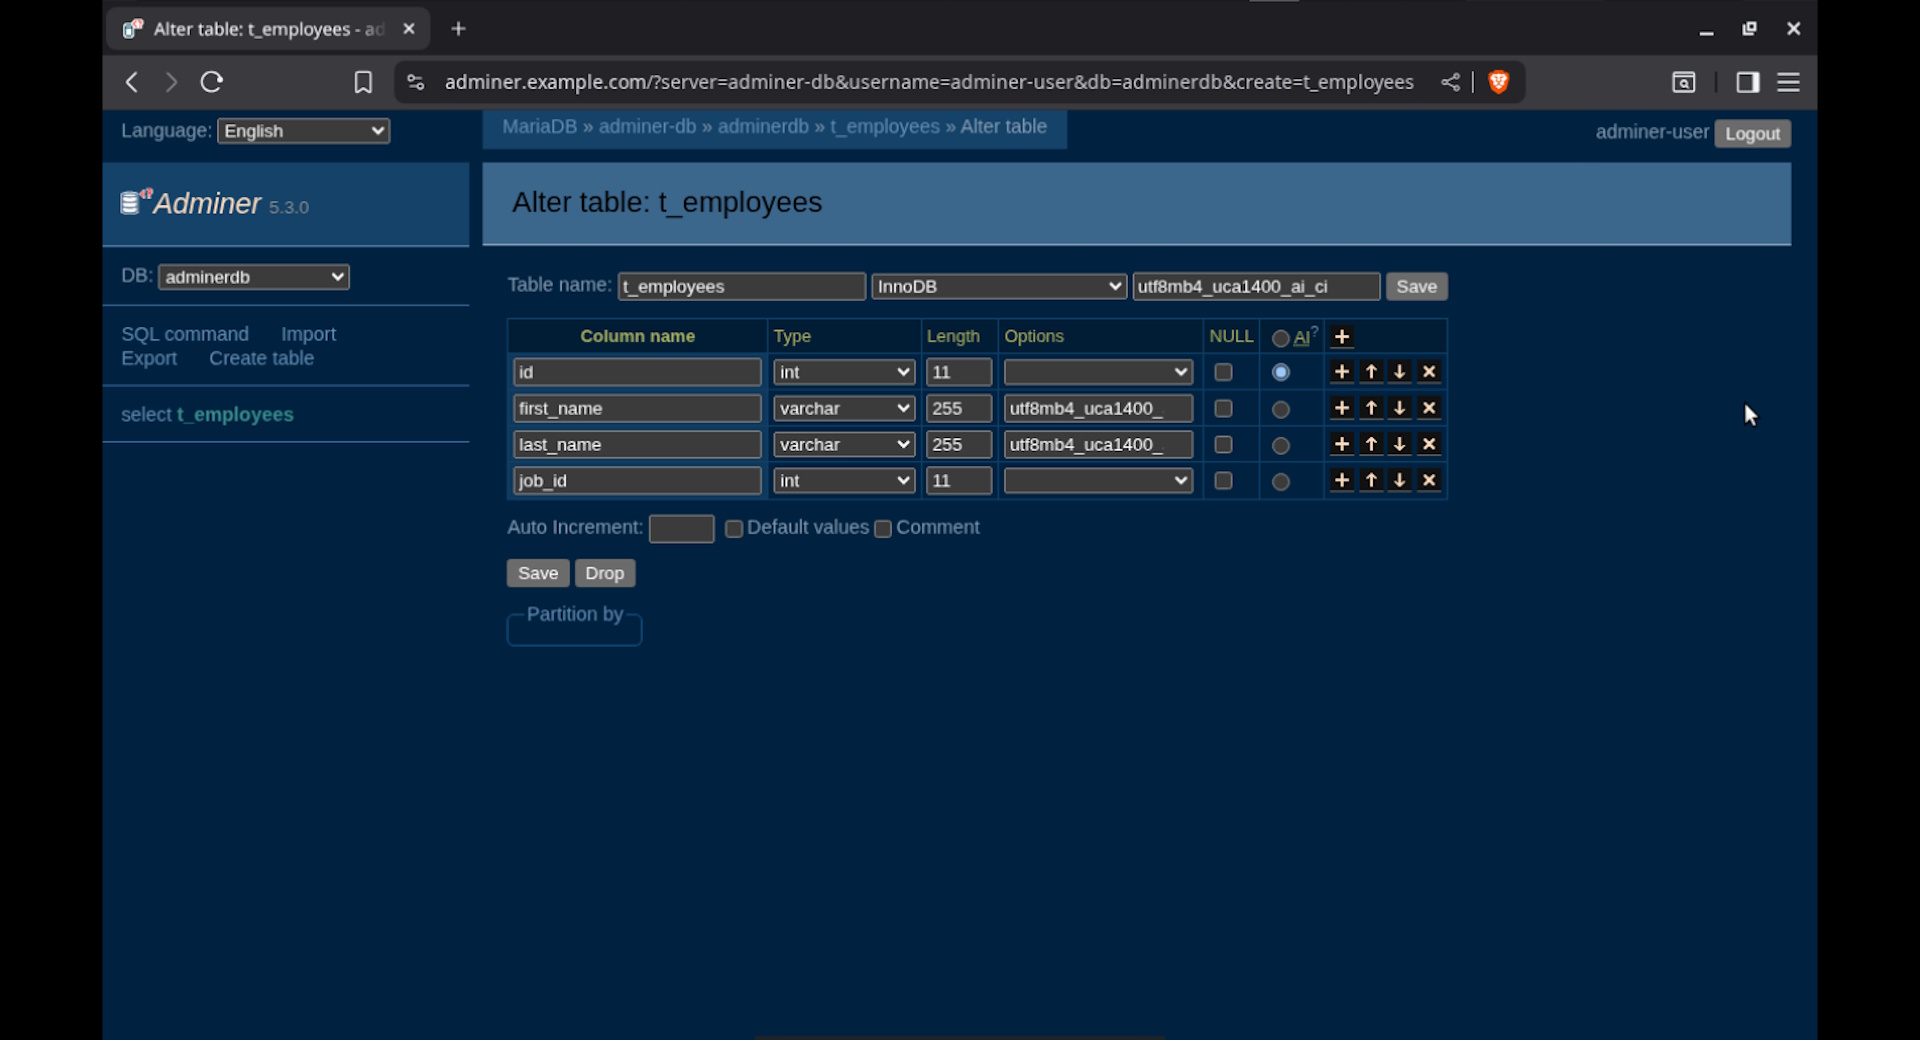Expand the InnoDB engine dropdown
This screenshot has height=1040, width=1920.
[x=998, y=287]
